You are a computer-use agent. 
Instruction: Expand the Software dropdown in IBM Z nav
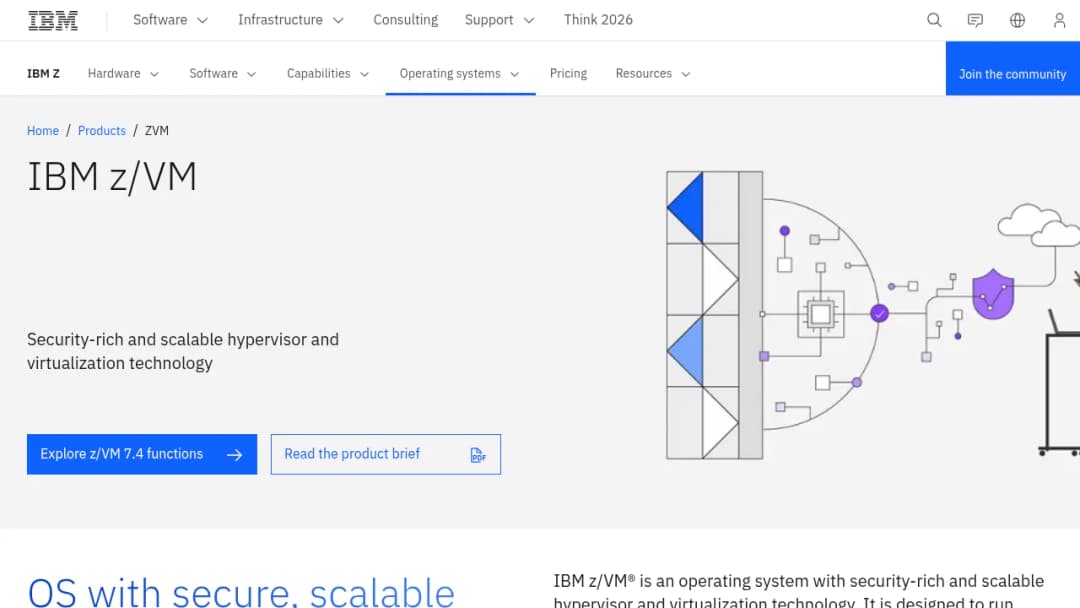click(222, 74)
